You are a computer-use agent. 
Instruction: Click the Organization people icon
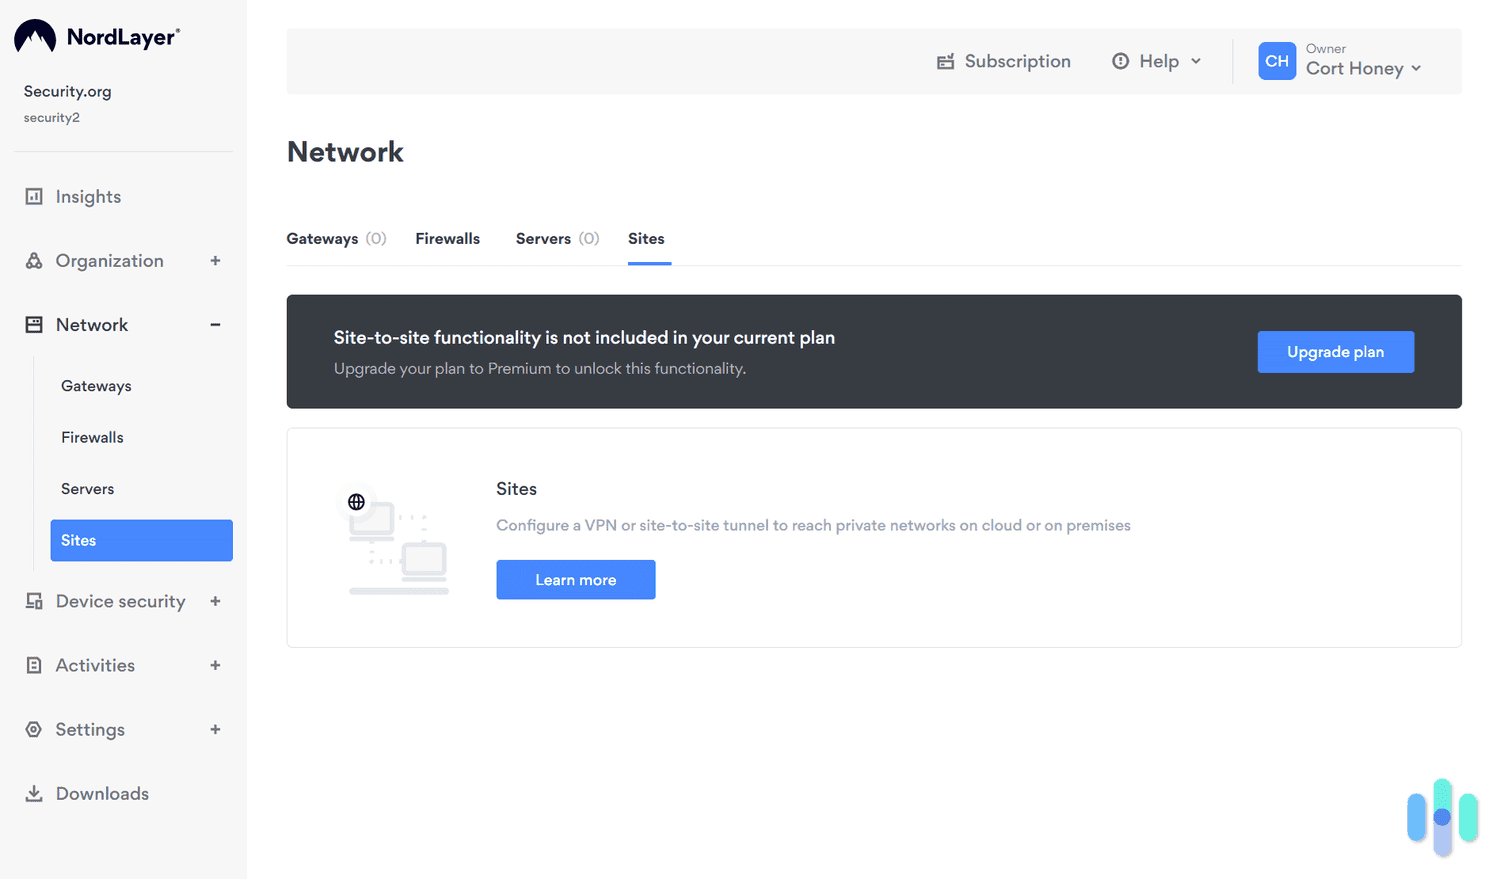coord(34,260)
